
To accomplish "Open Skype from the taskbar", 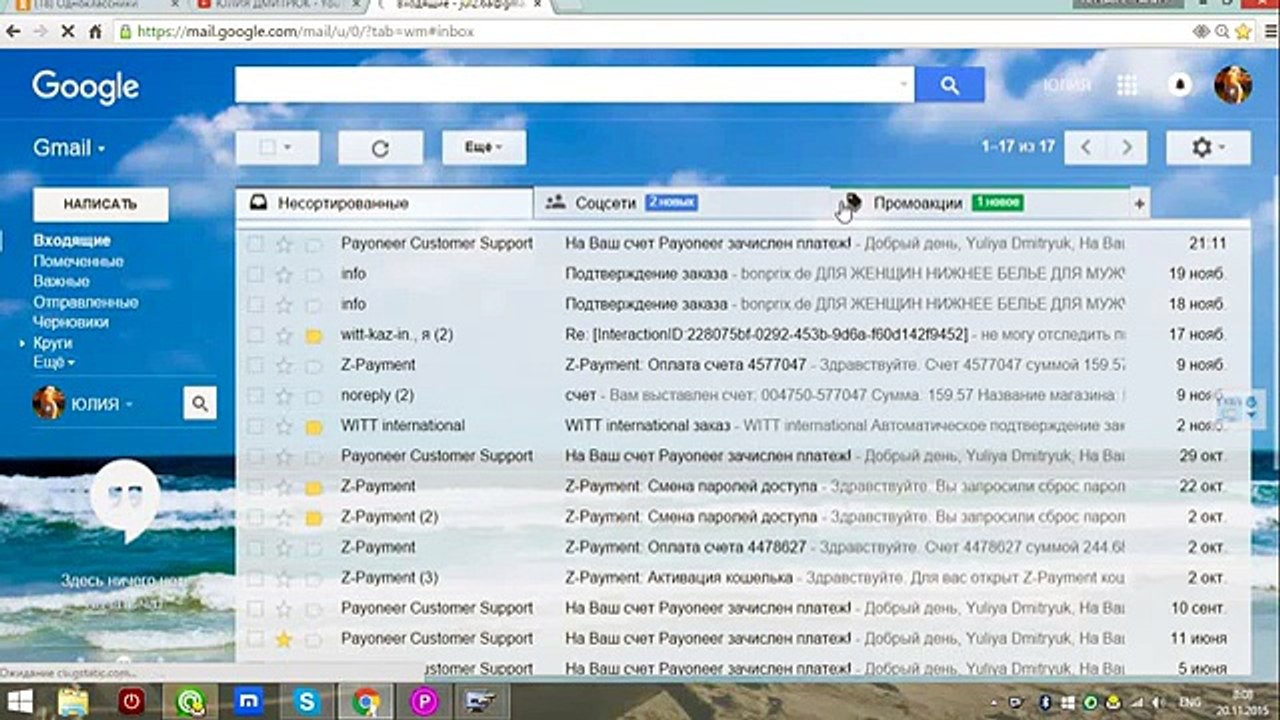I will pyautogui.click(x=307, y=703).
